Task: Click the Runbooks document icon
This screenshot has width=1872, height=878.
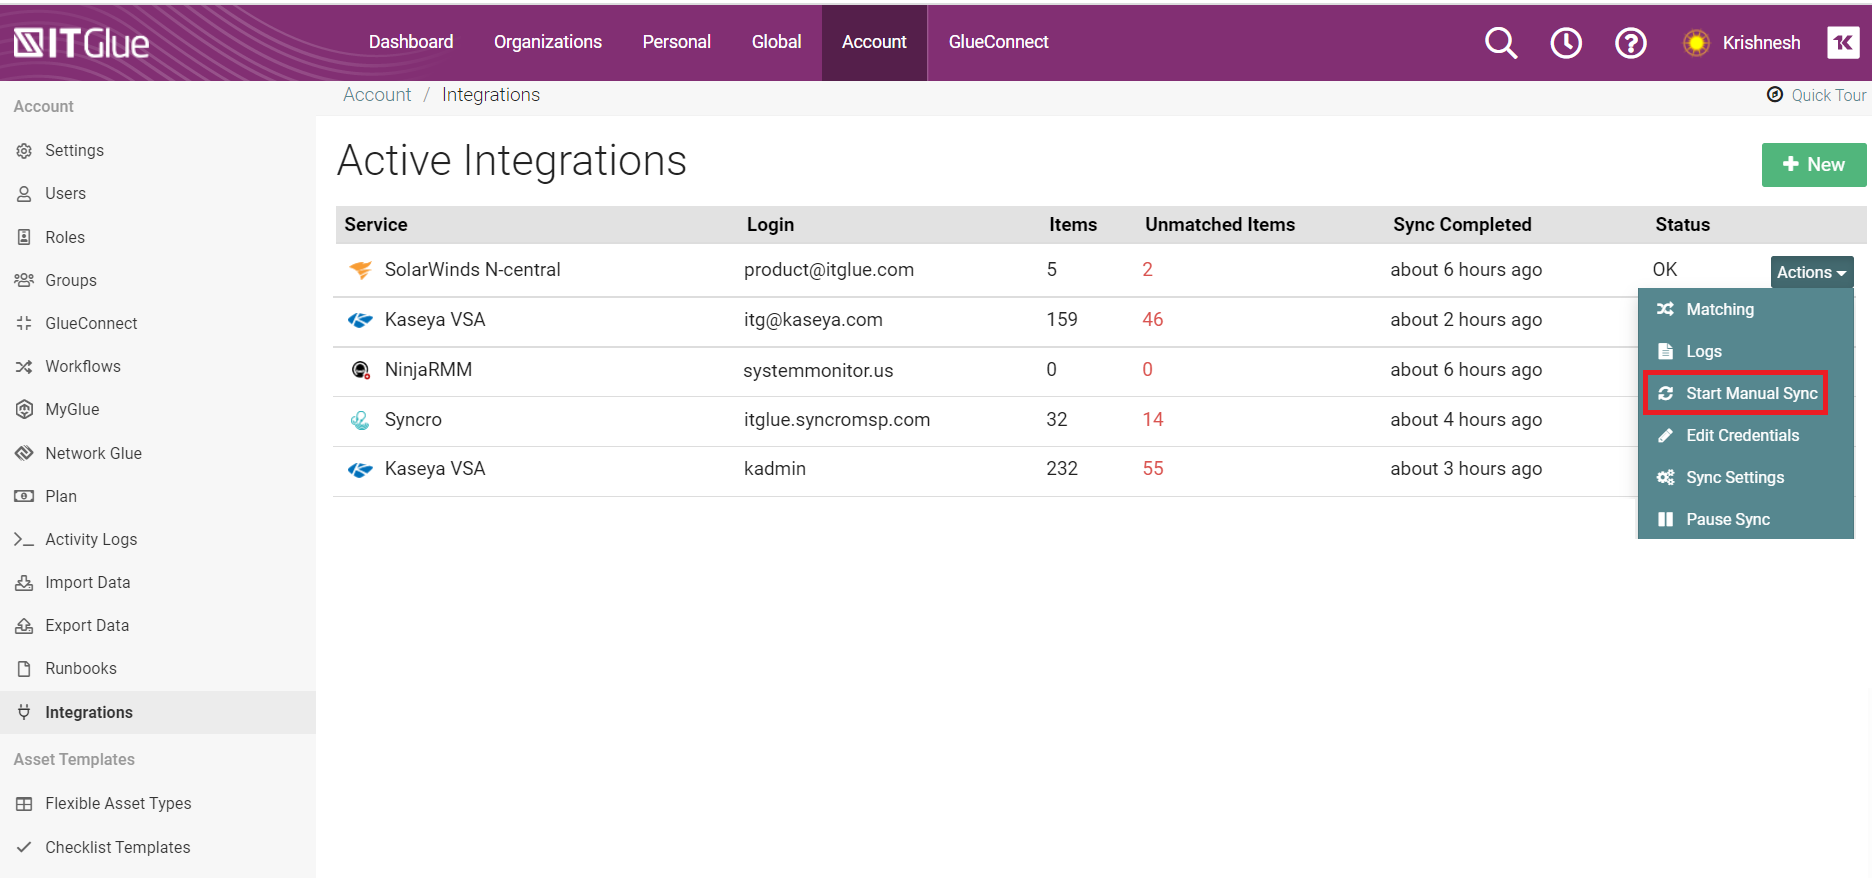Action: click(24, 668)
